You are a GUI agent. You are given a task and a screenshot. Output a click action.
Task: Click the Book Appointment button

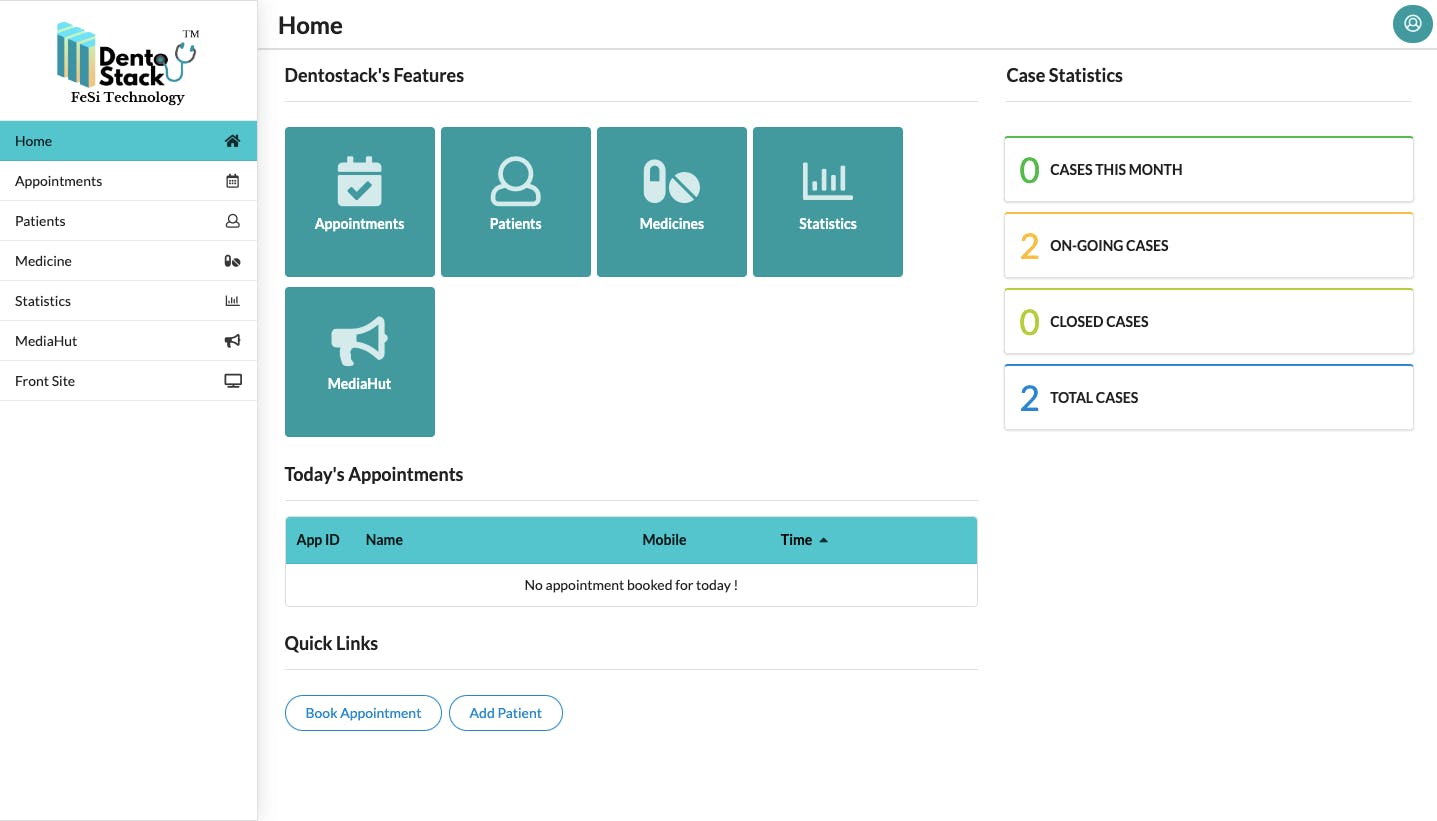pyautogui.click(x=363, y=713)
